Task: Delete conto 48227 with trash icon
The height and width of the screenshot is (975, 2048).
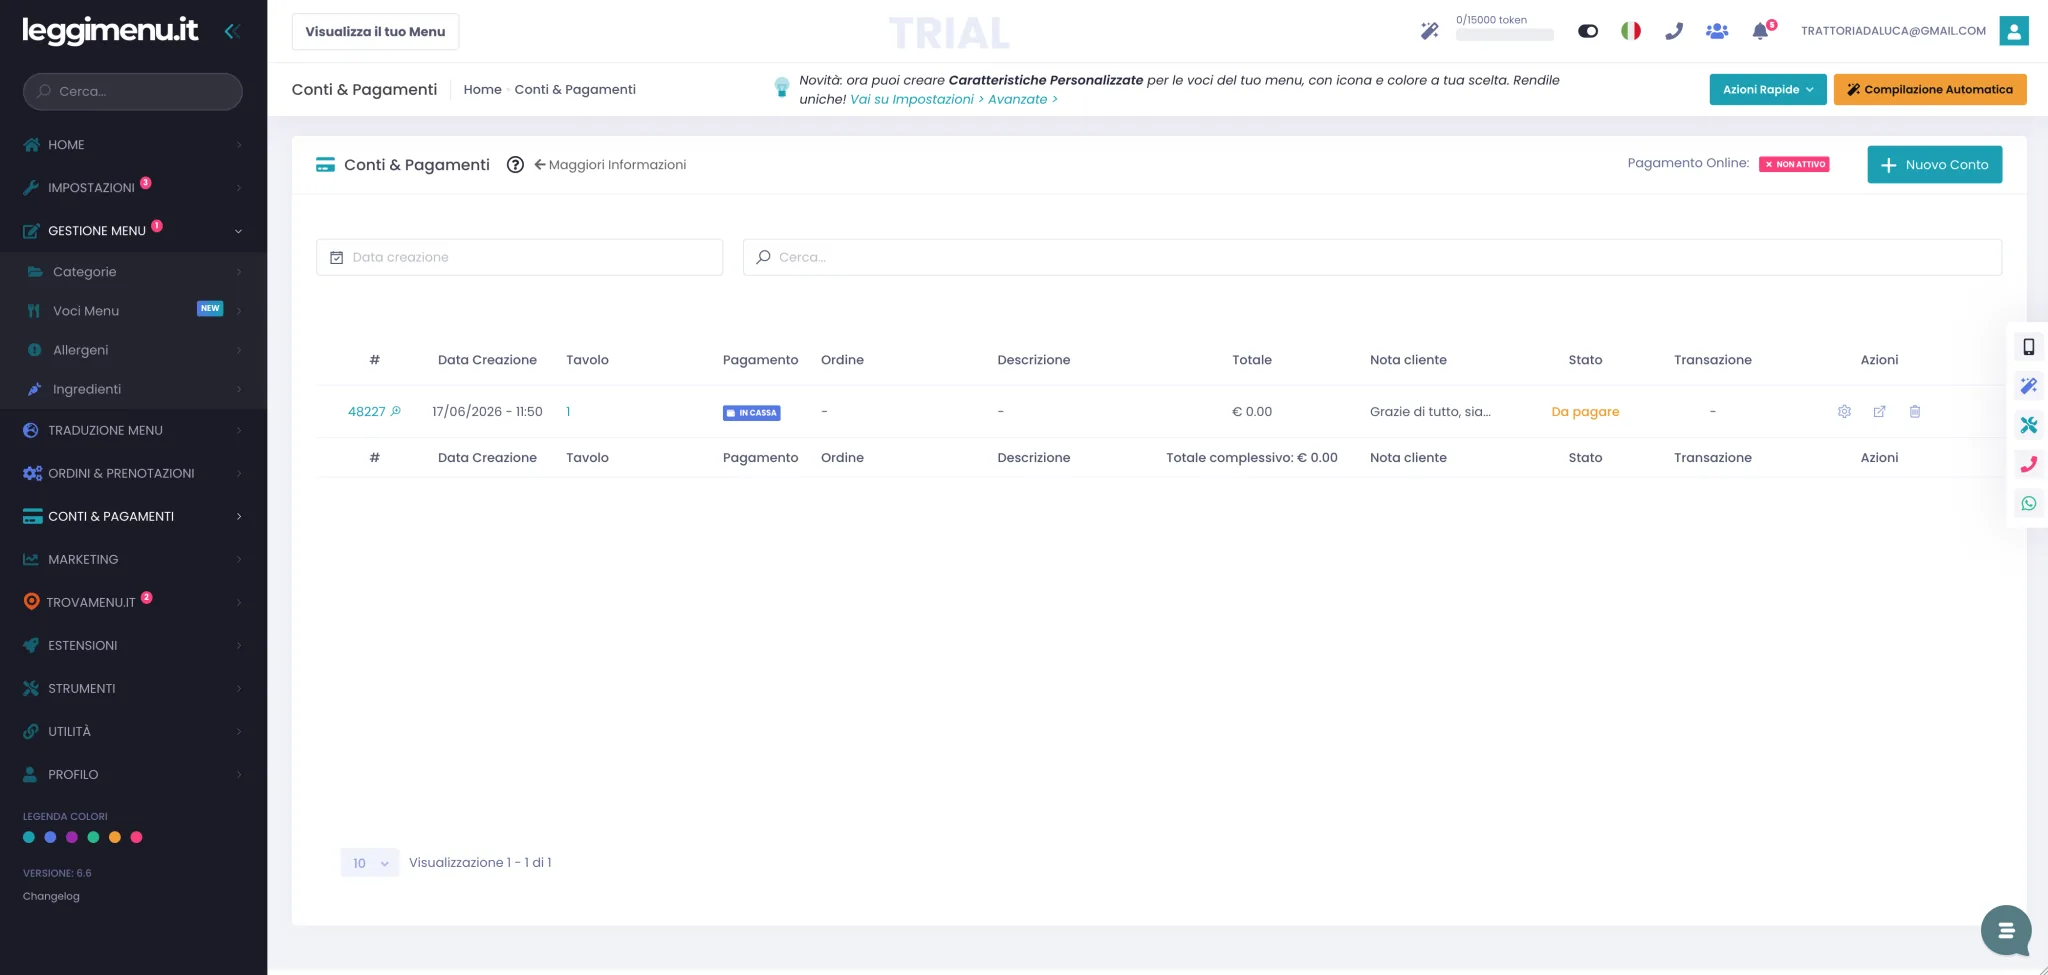Action: [x=1915, y=411]
